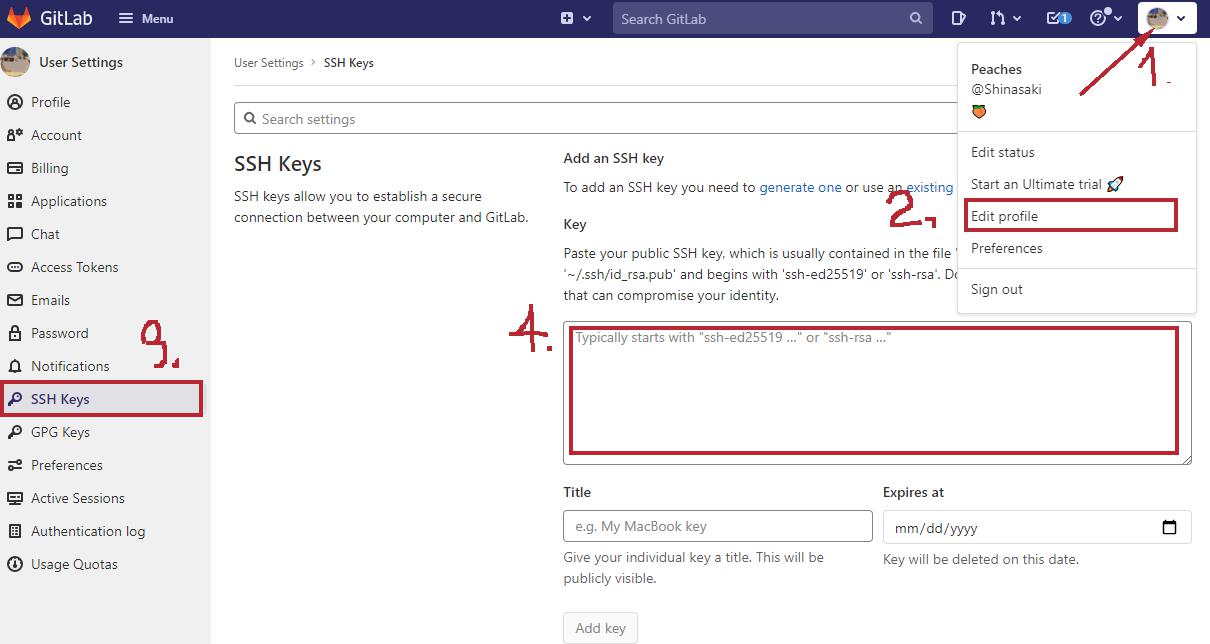
Task: Click the Active Sessions monitor icon
Action: click(14, 498)
